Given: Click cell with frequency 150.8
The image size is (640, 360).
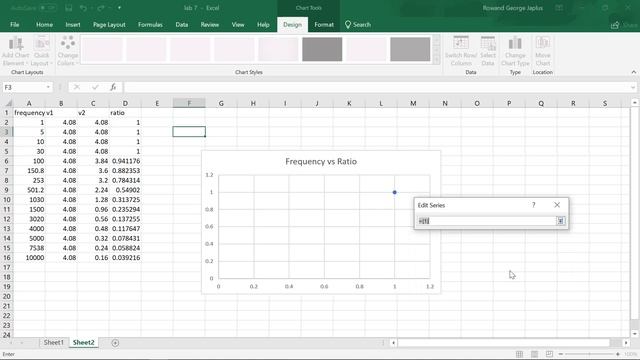Looking at the screenshot, I should point(29,171).
